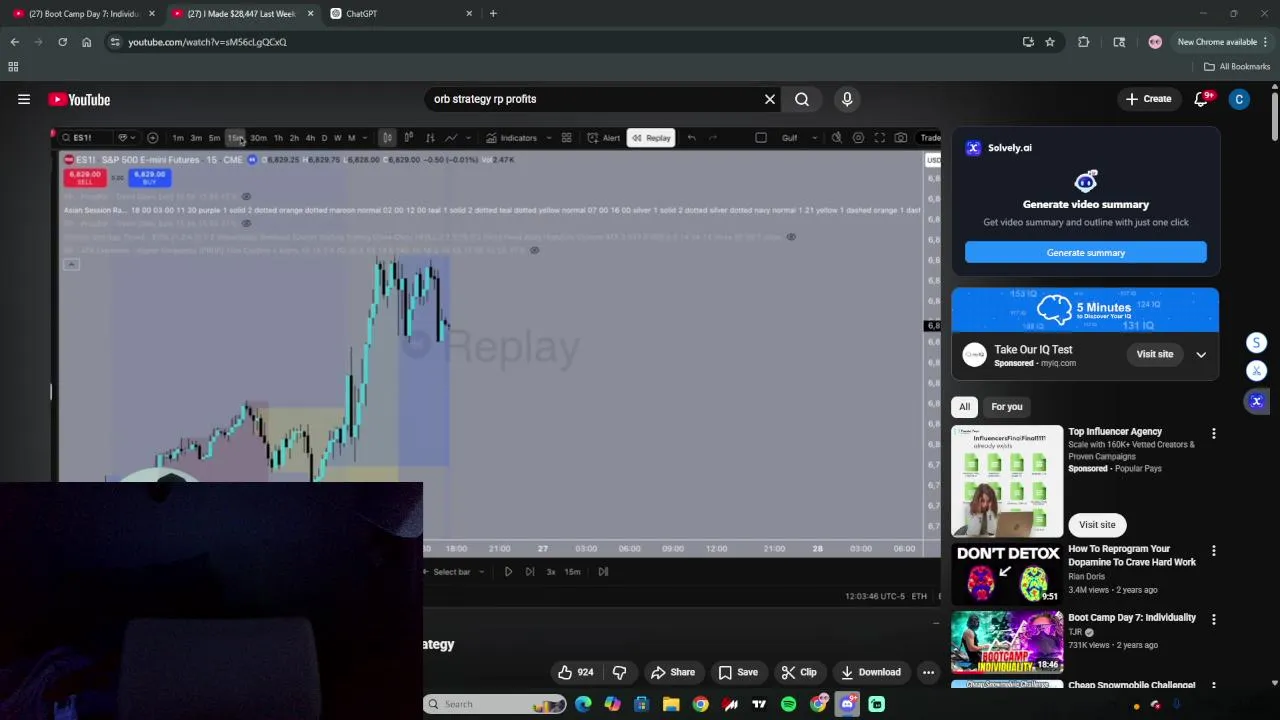
Task: Start voice search with the microphone icon
Action: 847,99
